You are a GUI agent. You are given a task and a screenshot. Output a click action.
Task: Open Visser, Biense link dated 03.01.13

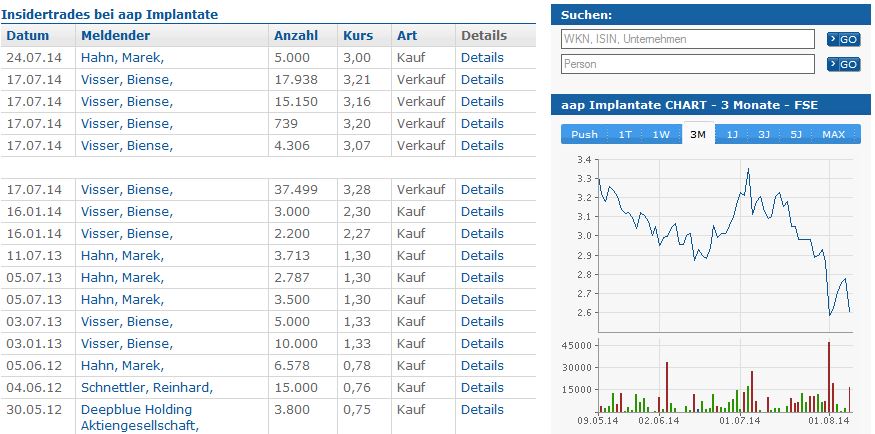(x=127, y=344)
